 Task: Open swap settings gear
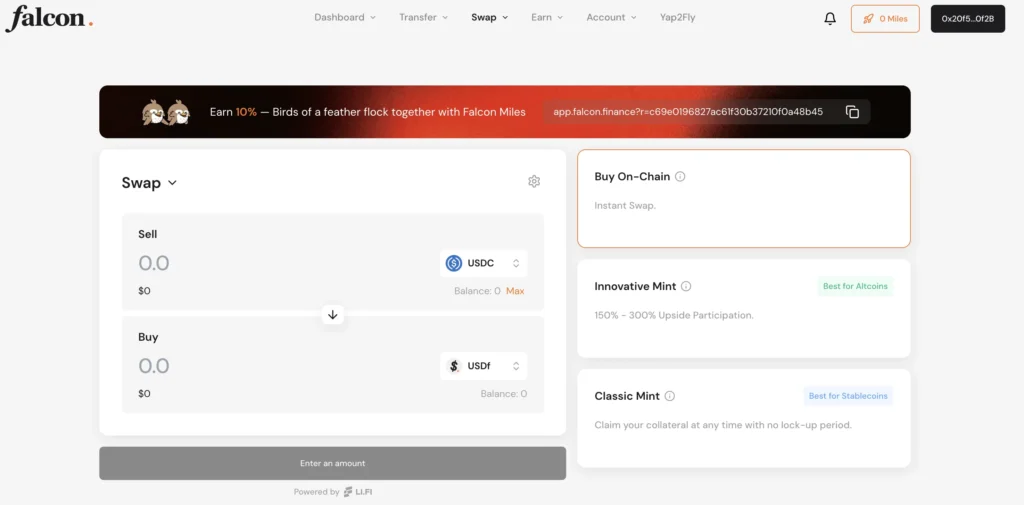pyautogui.click(x=534, y=182)
